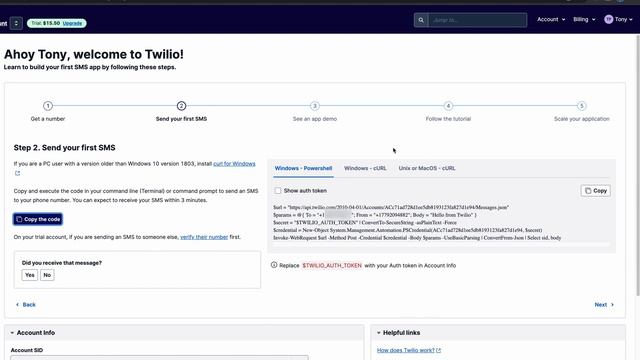Click the Send your first SMS step label
The height and width of the screenshot is (360, 640).
pyautogui.click(x=181, y=119)
